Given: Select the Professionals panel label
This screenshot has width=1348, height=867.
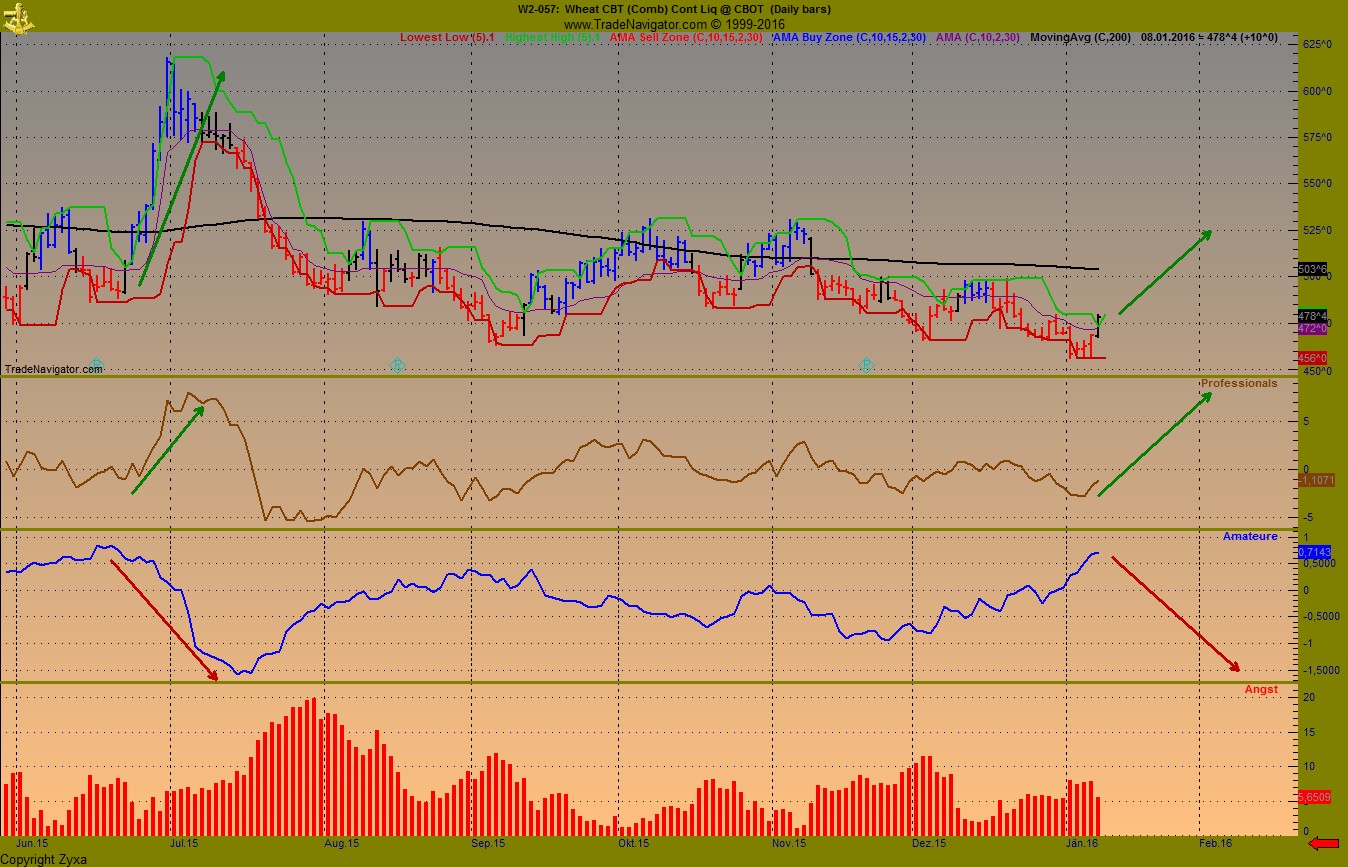Looking at the screenshot, I should pos(1240,383).
